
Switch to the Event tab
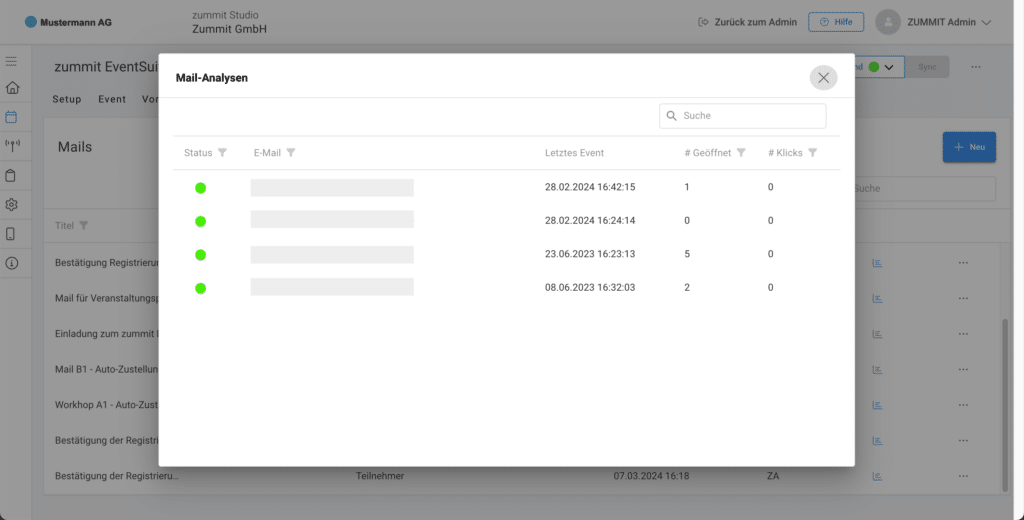click(x=112, y=100)
